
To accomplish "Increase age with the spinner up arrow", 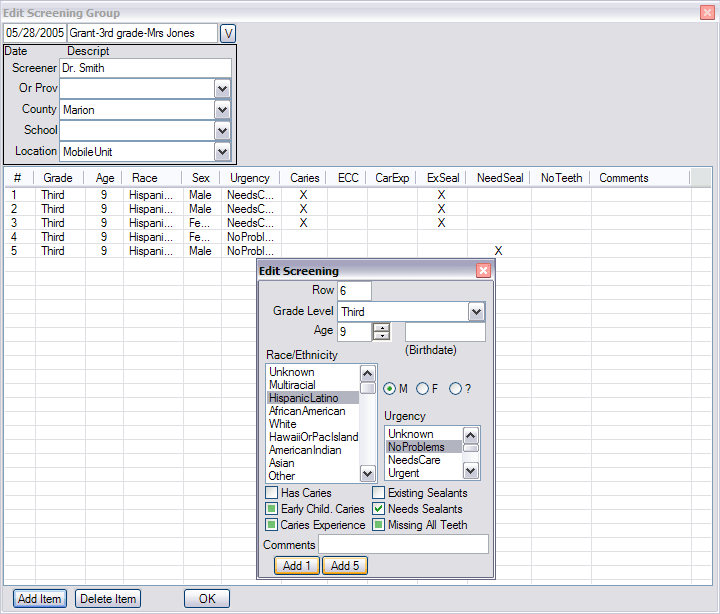I will tap(381, 327).
